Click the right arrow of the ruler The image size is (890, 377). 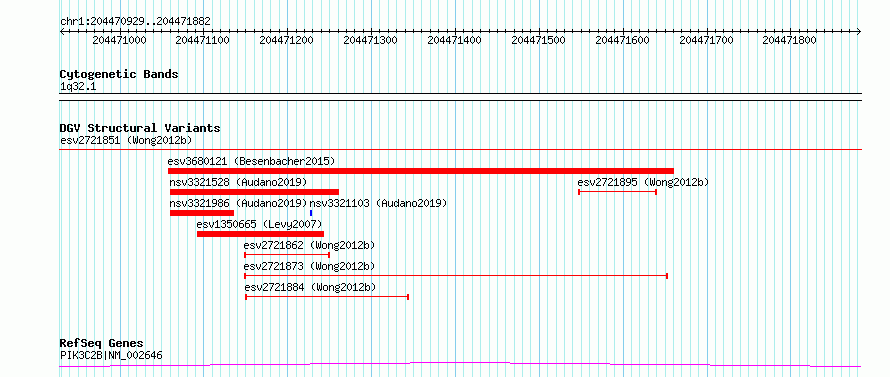coord(859,31)
